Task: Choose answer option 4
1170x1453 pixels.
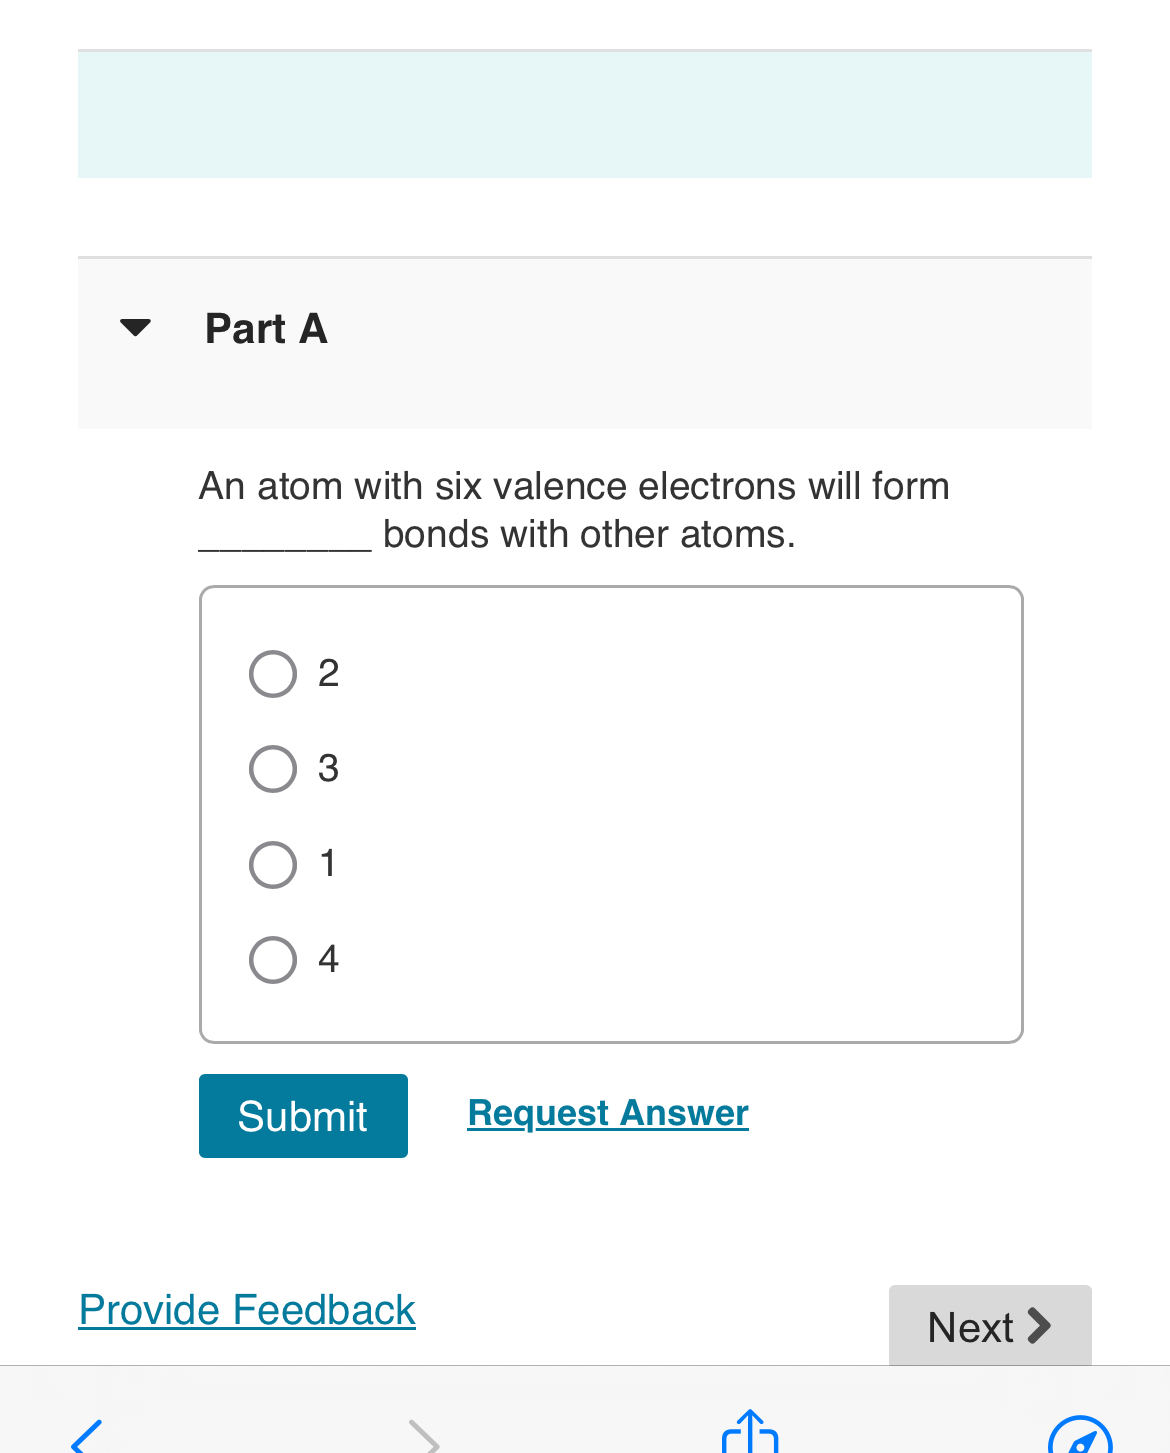Action: (x=272, y=959)
